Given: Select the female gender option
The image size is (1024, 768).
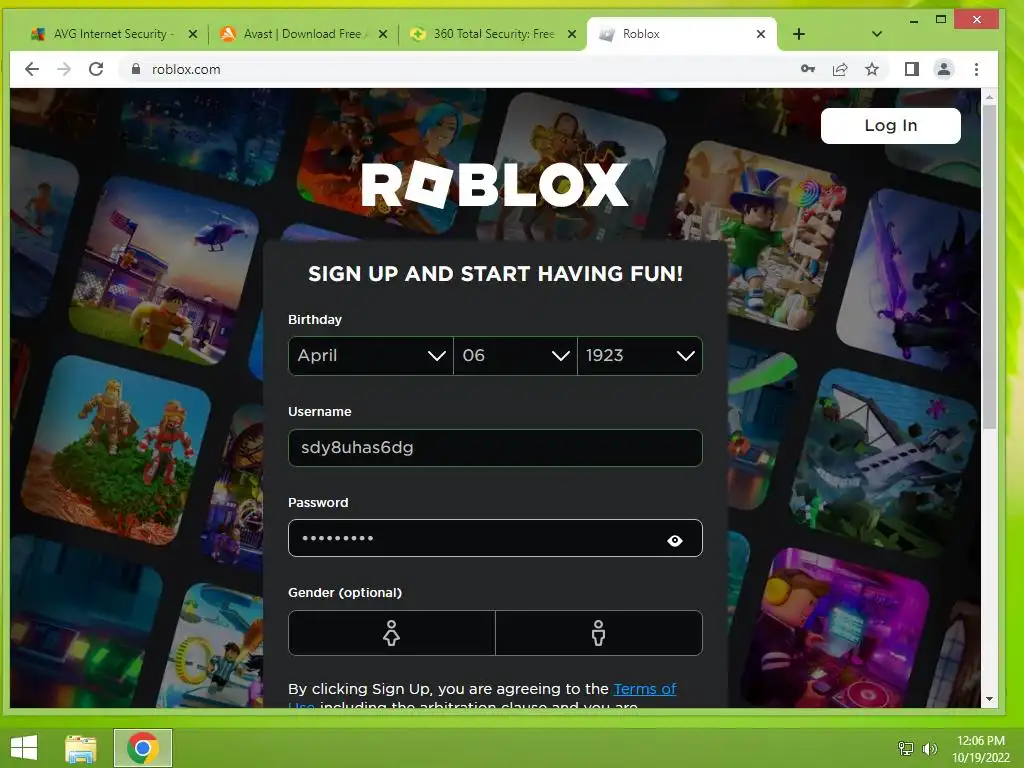Looking at the screenshot, I should click(x=391, y=633).
